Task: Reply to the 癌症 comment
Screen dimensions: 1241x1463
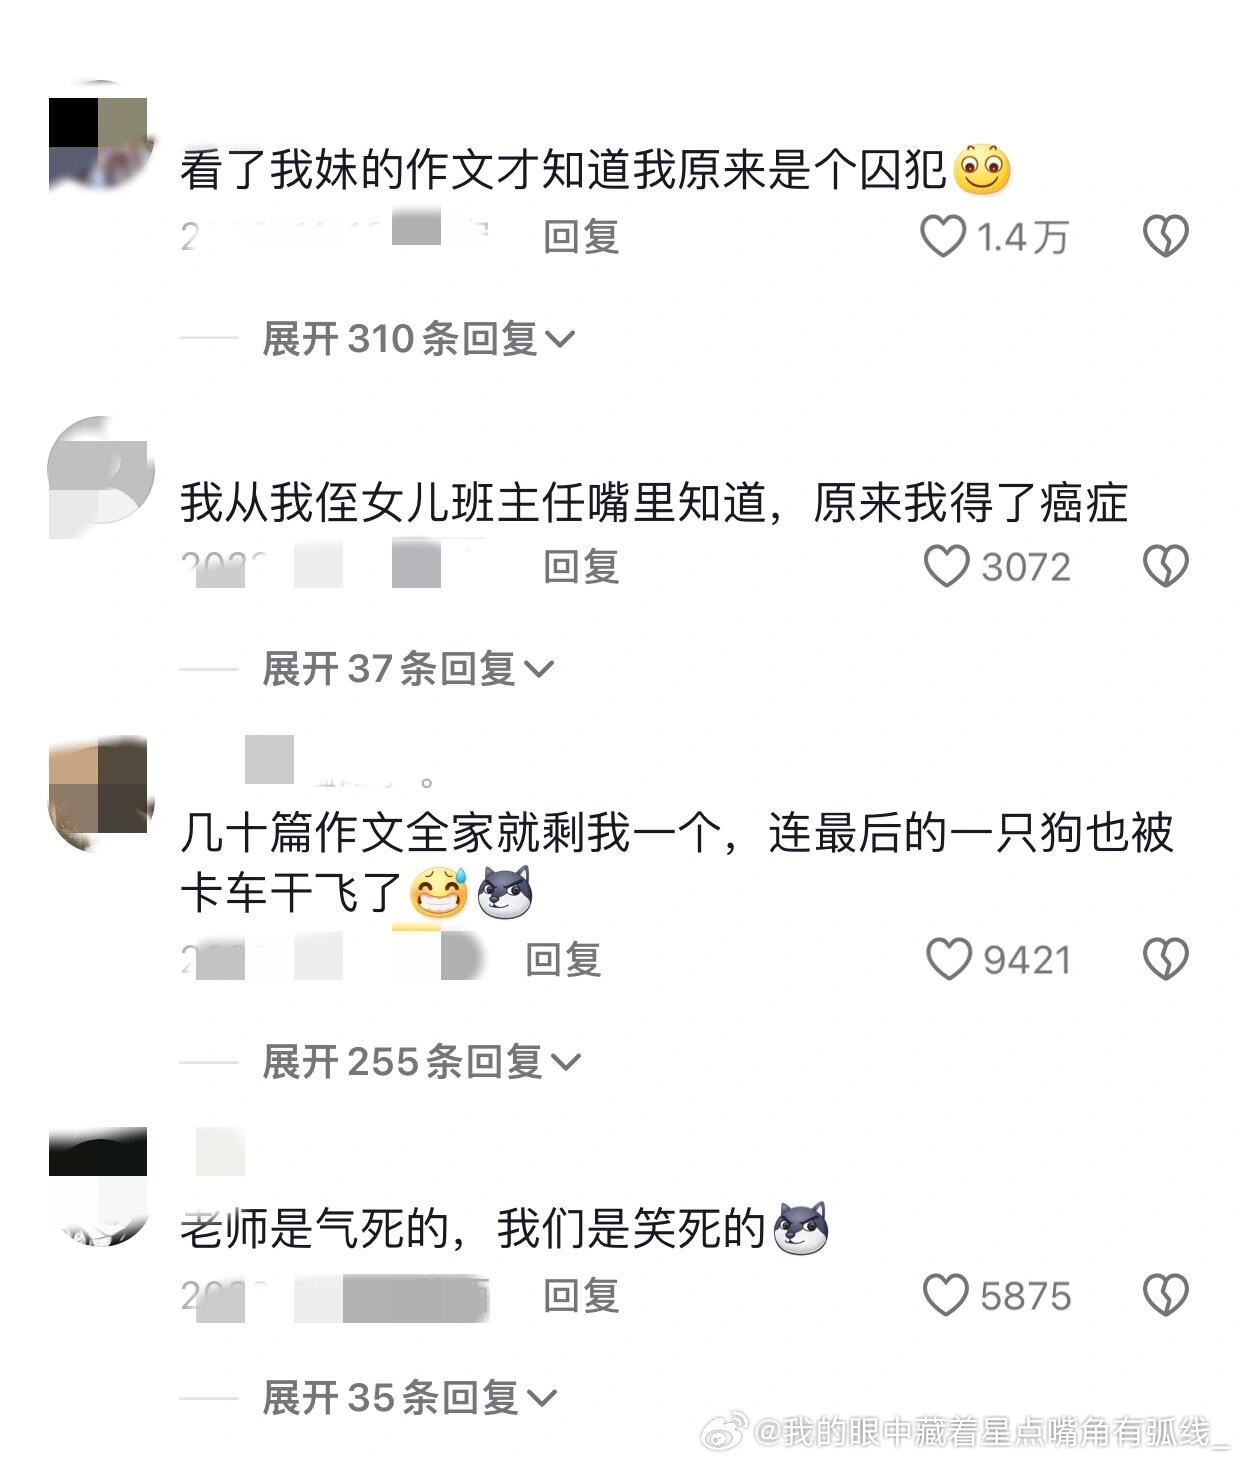Action: coord(581,567)
